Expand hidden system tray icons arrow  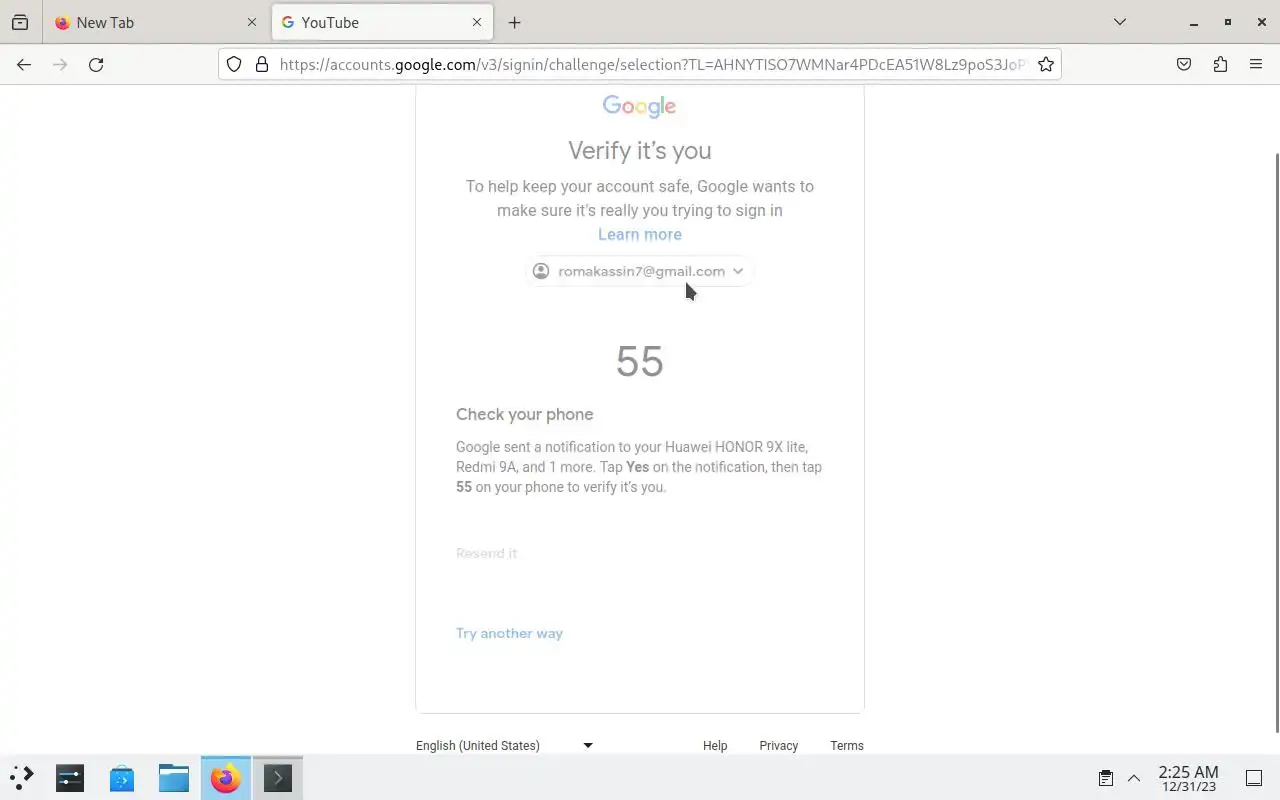(x=1134, y=778)
